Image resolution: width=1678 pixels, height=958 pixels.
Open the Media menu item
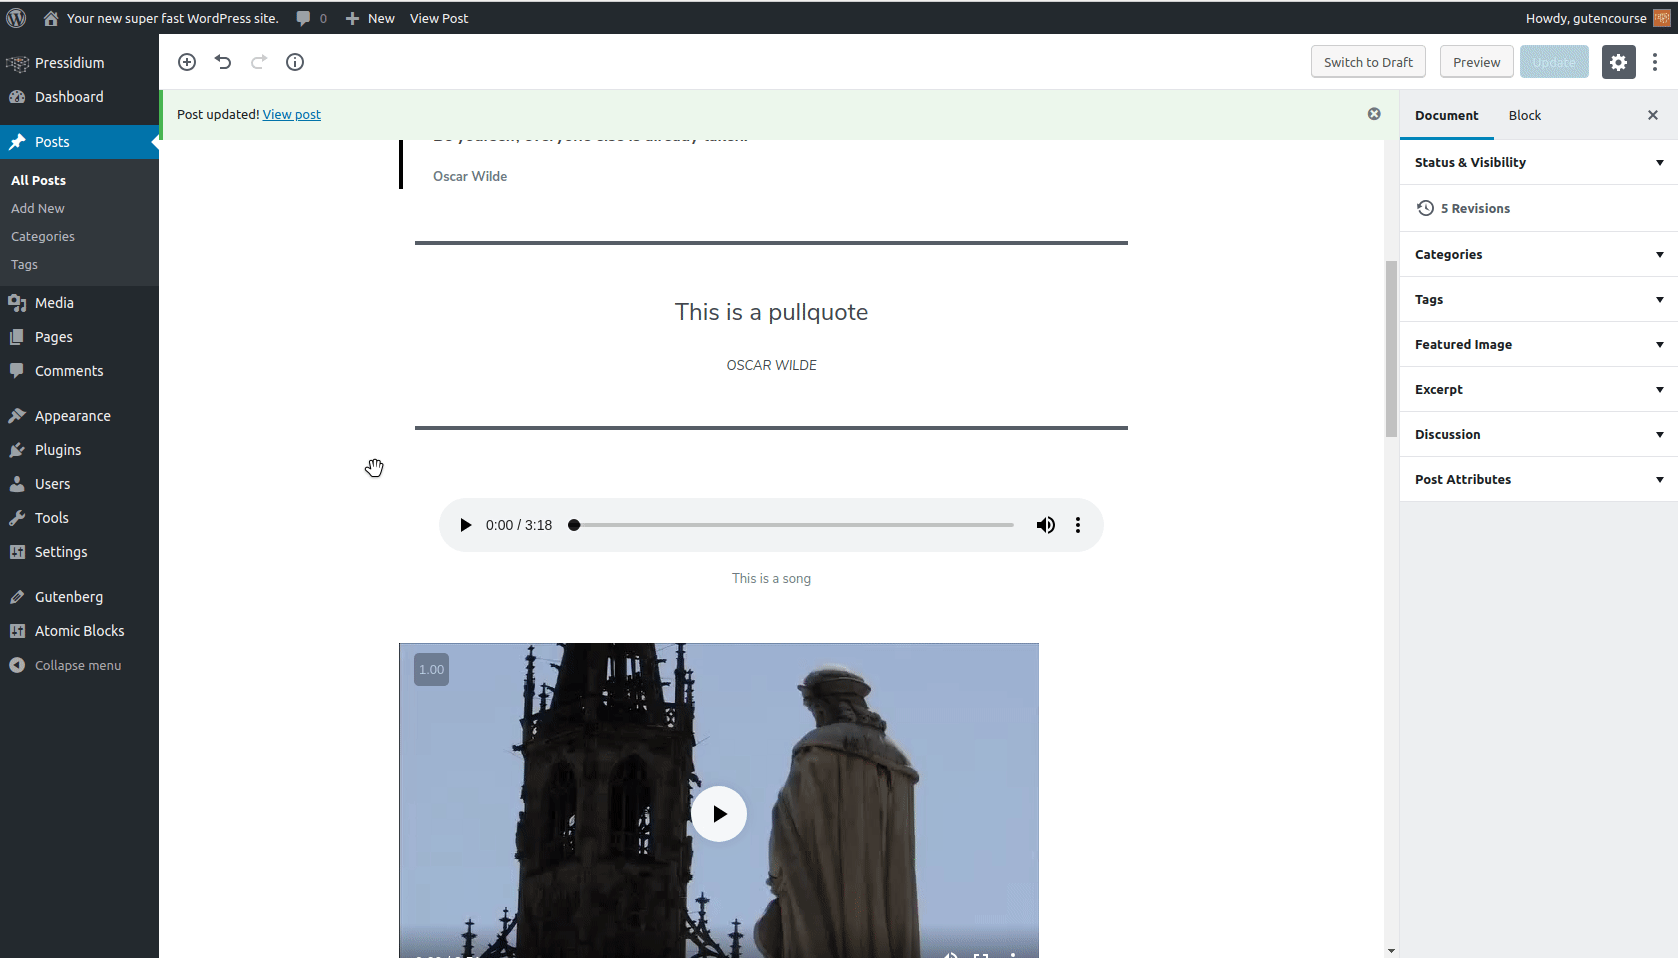(x=79, y=303)
